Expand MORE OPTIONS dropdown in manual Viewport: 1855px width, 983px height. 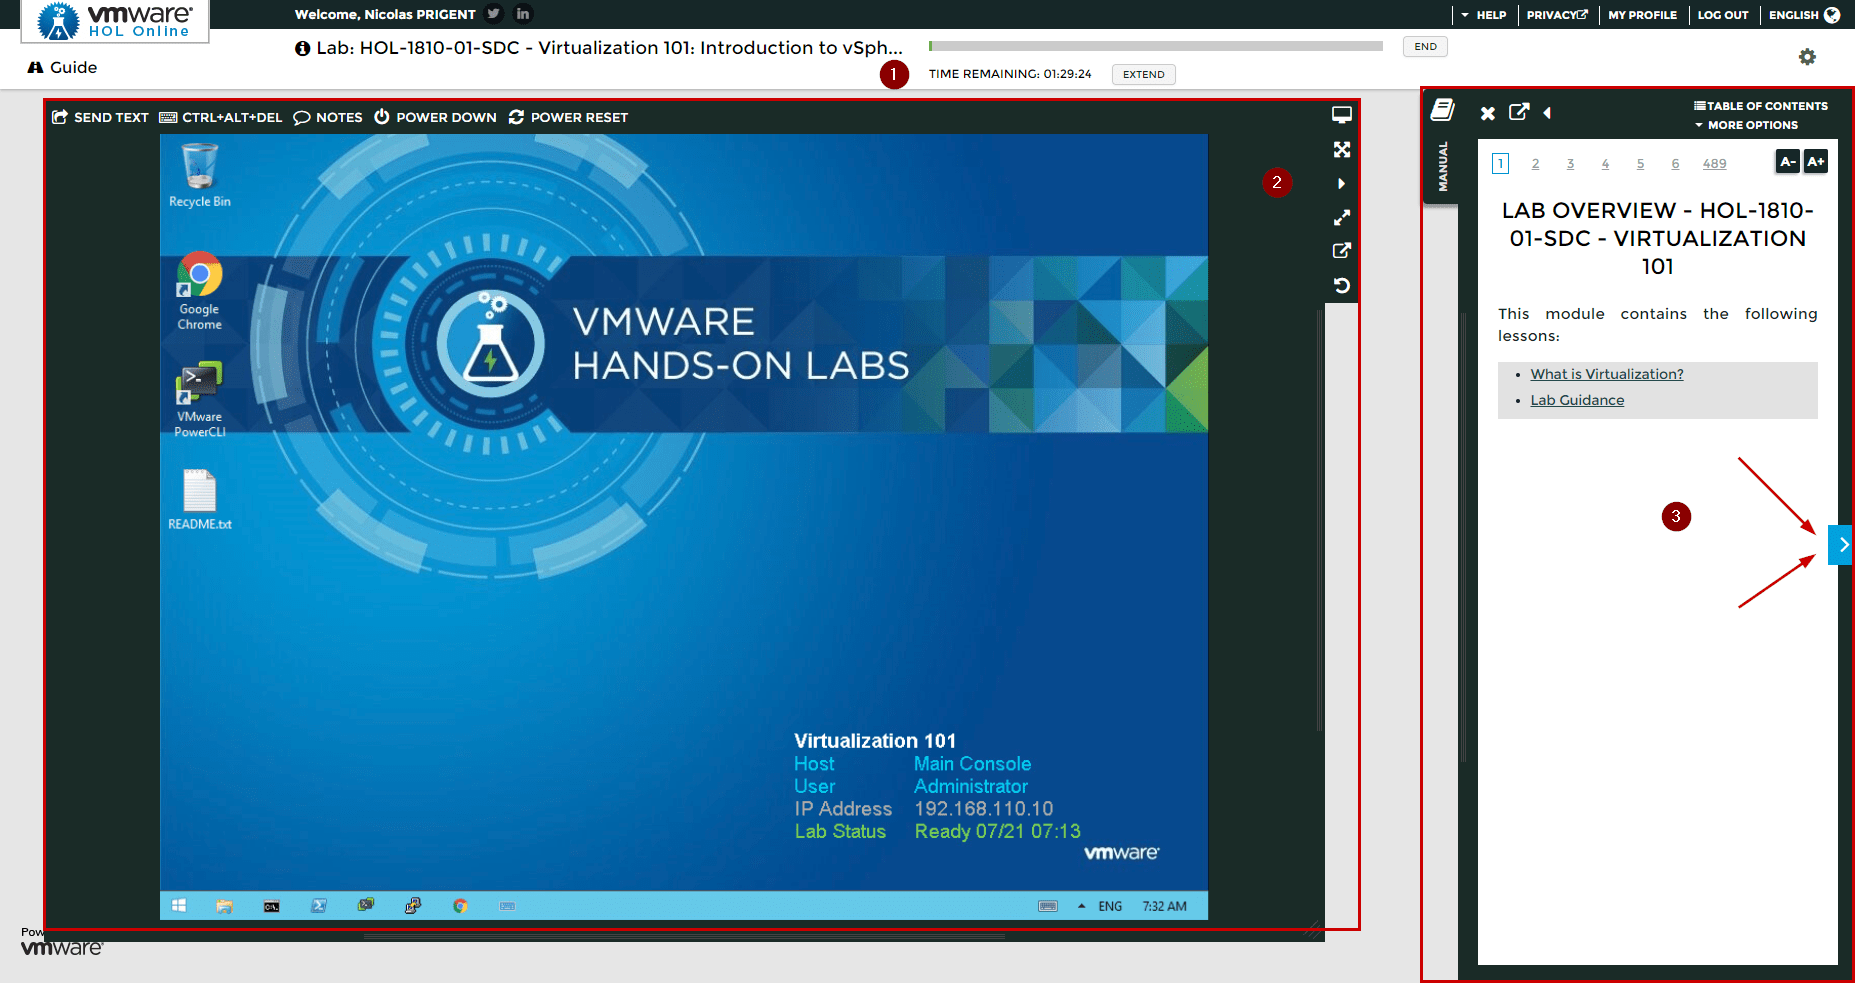point(1746,125)
